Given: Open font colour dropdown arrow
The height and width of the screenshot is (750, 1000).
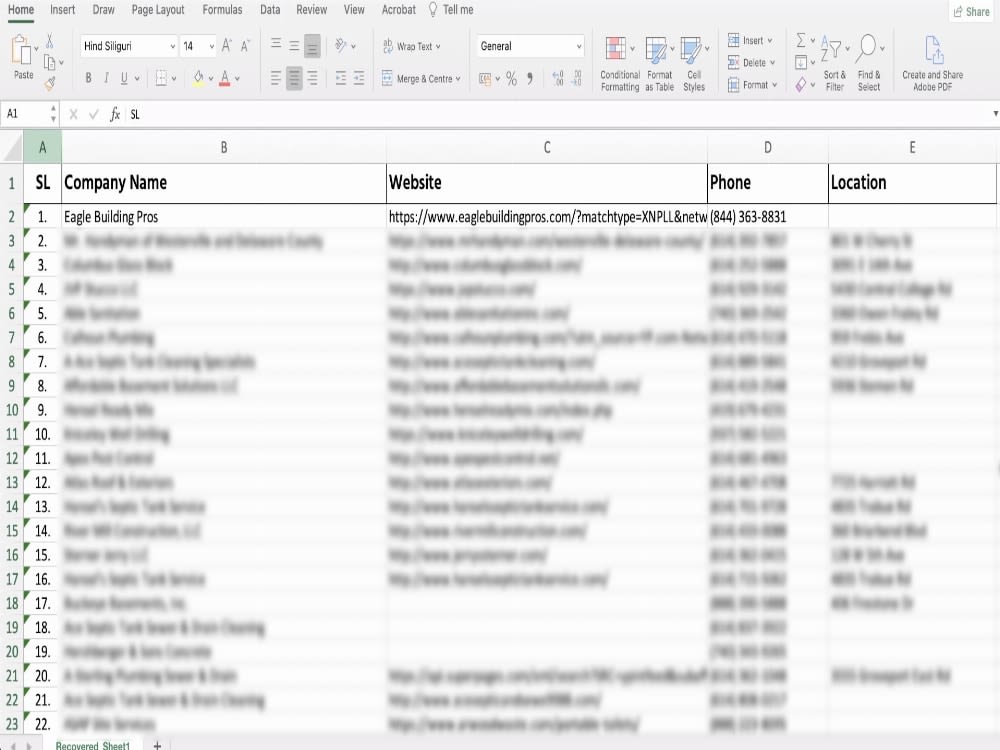Looking at the screenshot, I should (237, 79).
